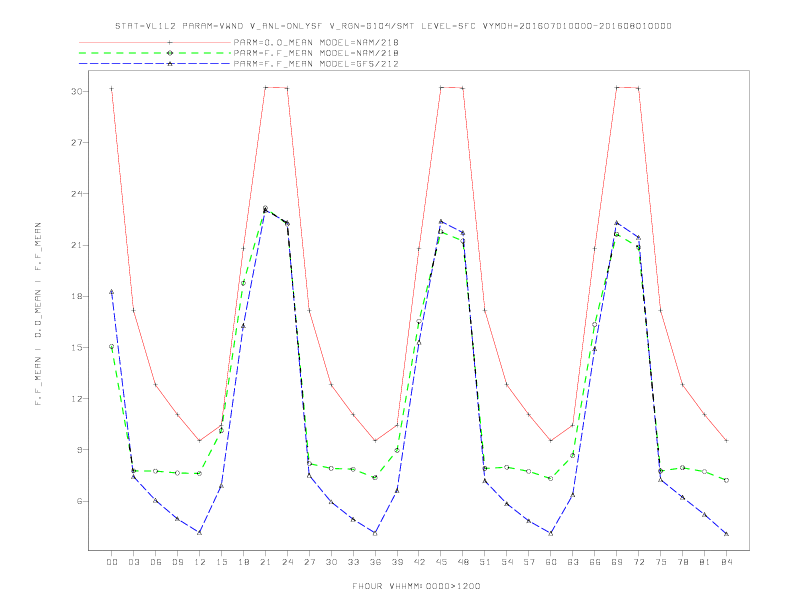Click x-axis forecast hour label 06

click(156, 562)
